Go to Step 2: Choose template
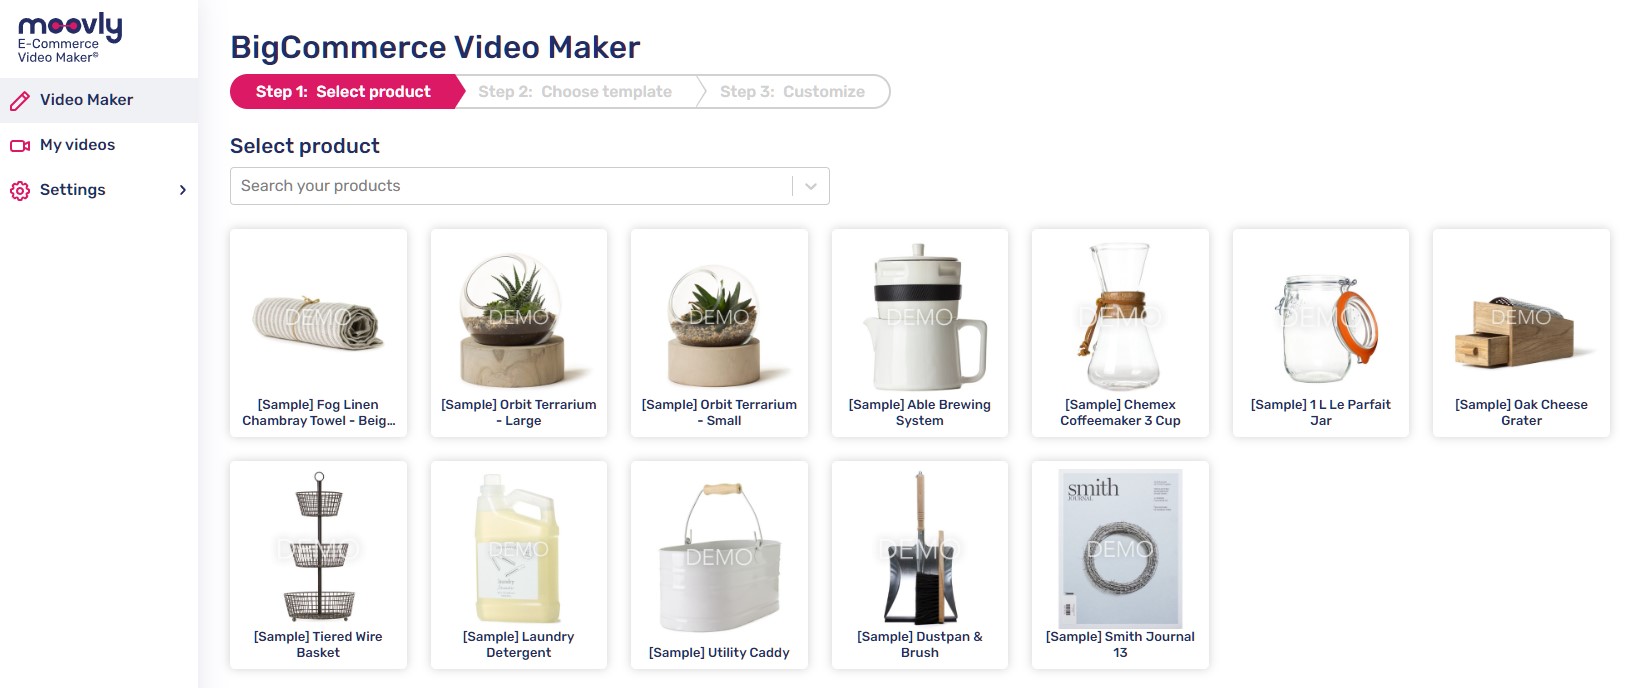The image size is (1635, 688). coord(575,92)
